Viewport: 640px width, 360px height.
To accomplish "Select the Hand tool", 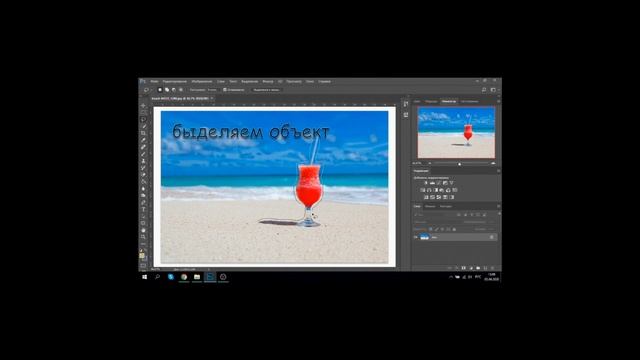I will pos(143,230).
